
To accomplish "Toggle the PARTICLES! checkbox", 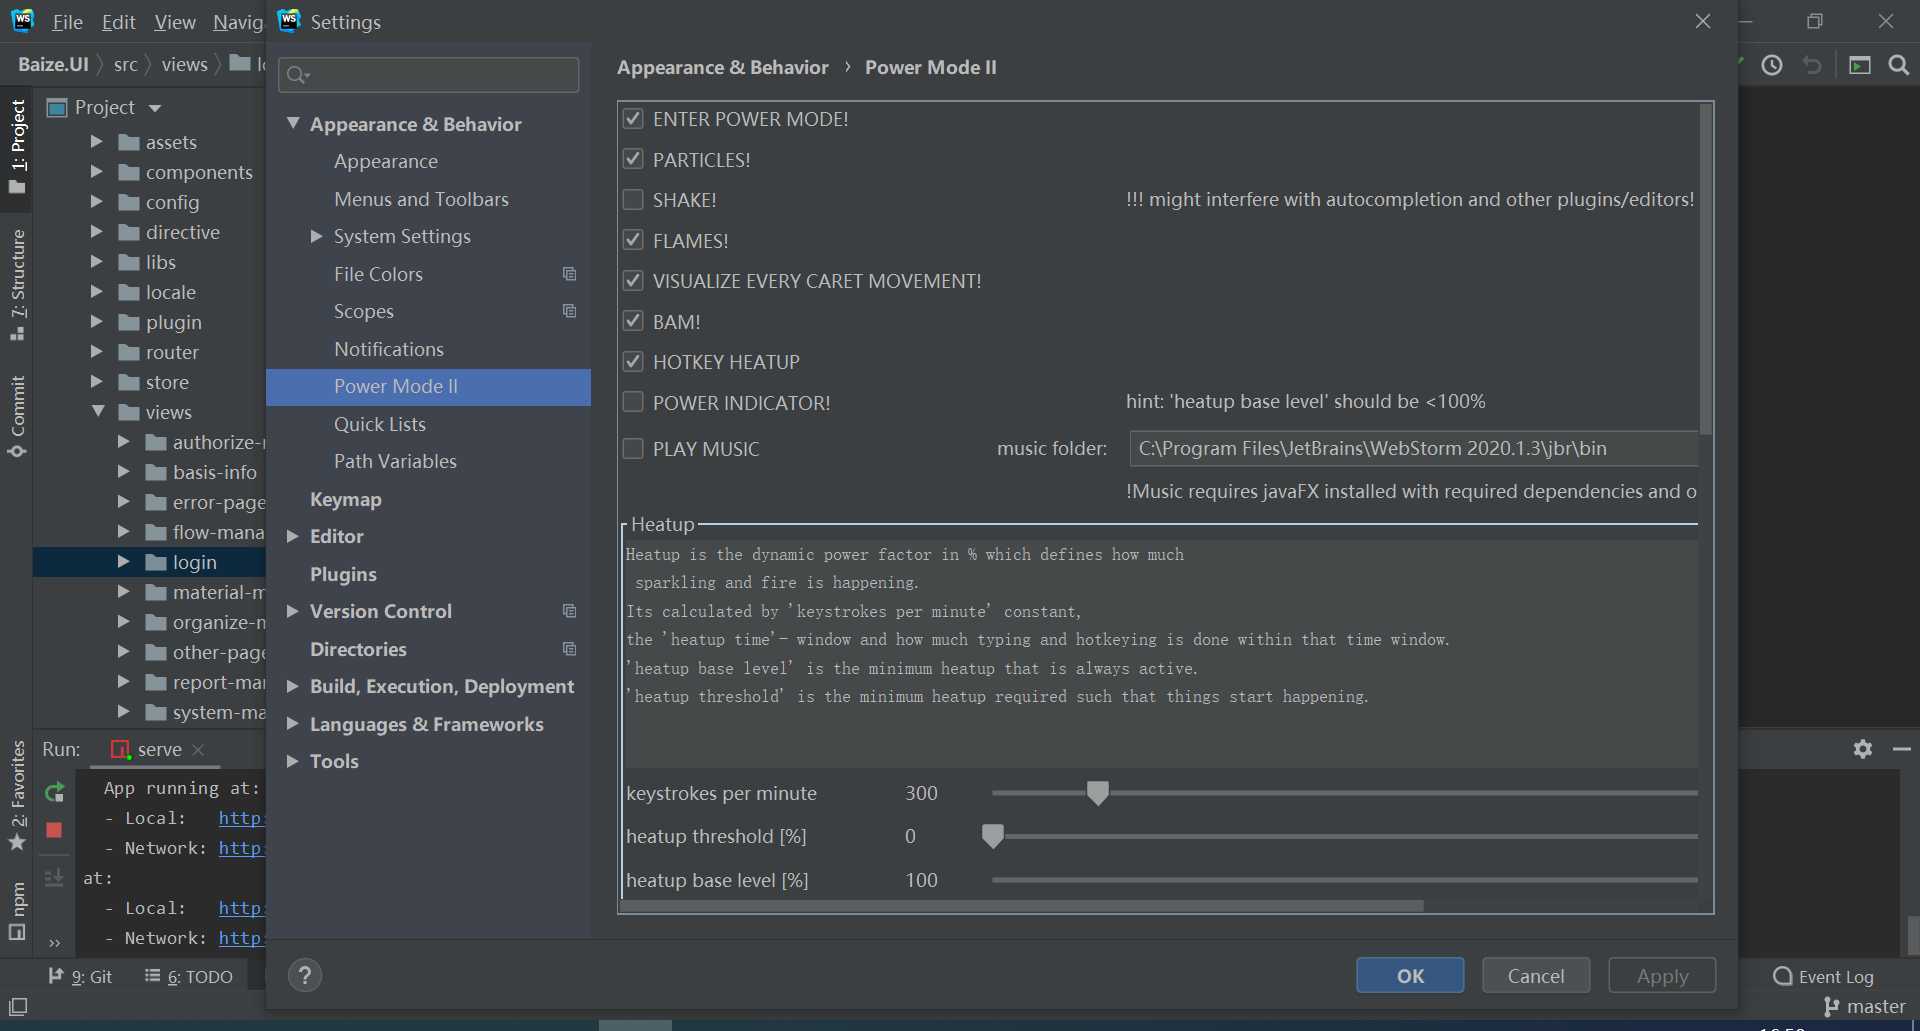I will [632, 159].
